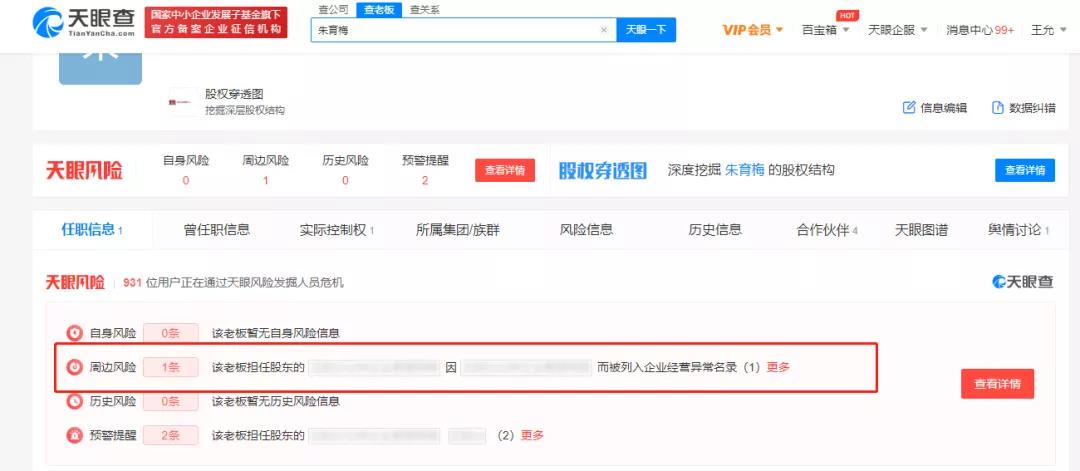Viewport: 1080px width, 471px height.
Task: Click the 朱育梅 name link
Action: pos(744,170)
